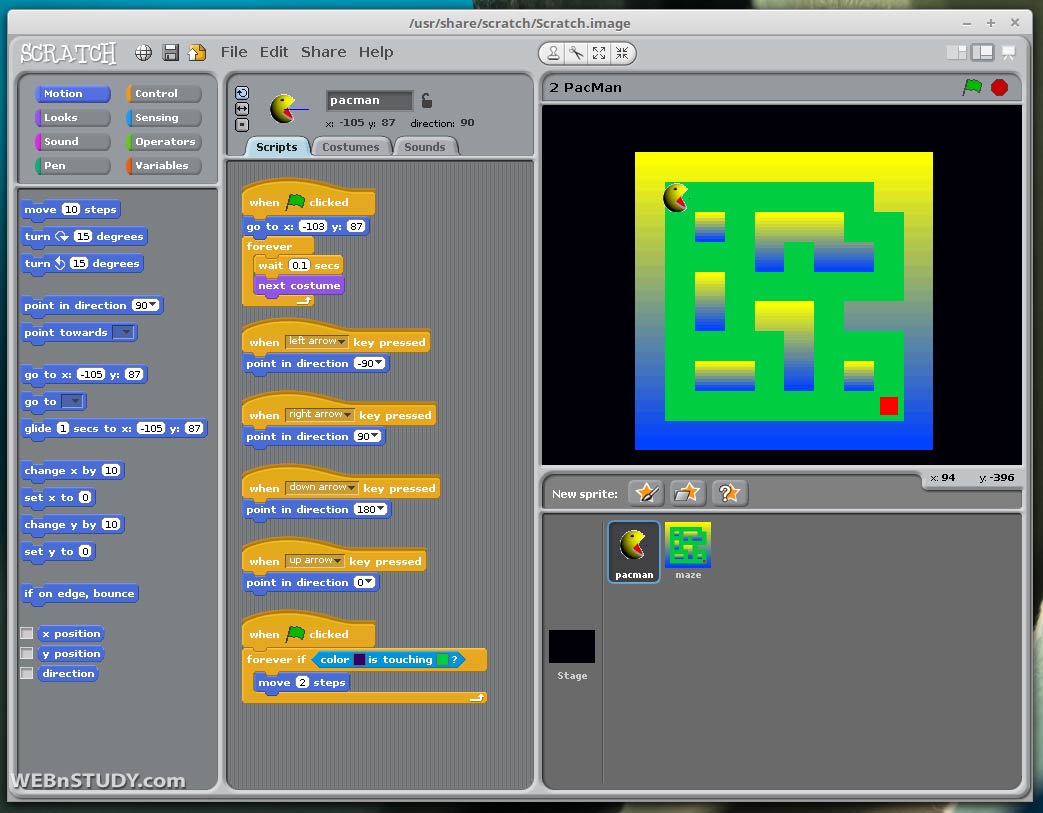Stop all scripts with red button
The height and width of the screenshot is (813, 1043).
(999, 87)
